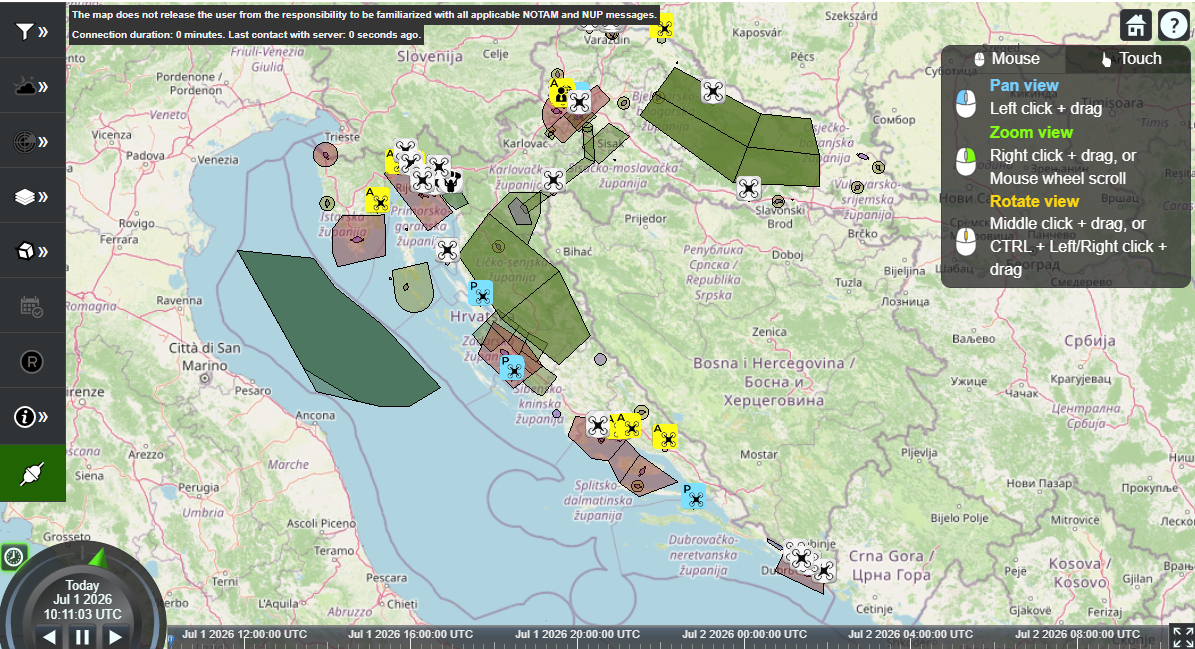Expand the weather menu with cloud icon
This screenshot has width=1195, height=649.
point(32,86)
